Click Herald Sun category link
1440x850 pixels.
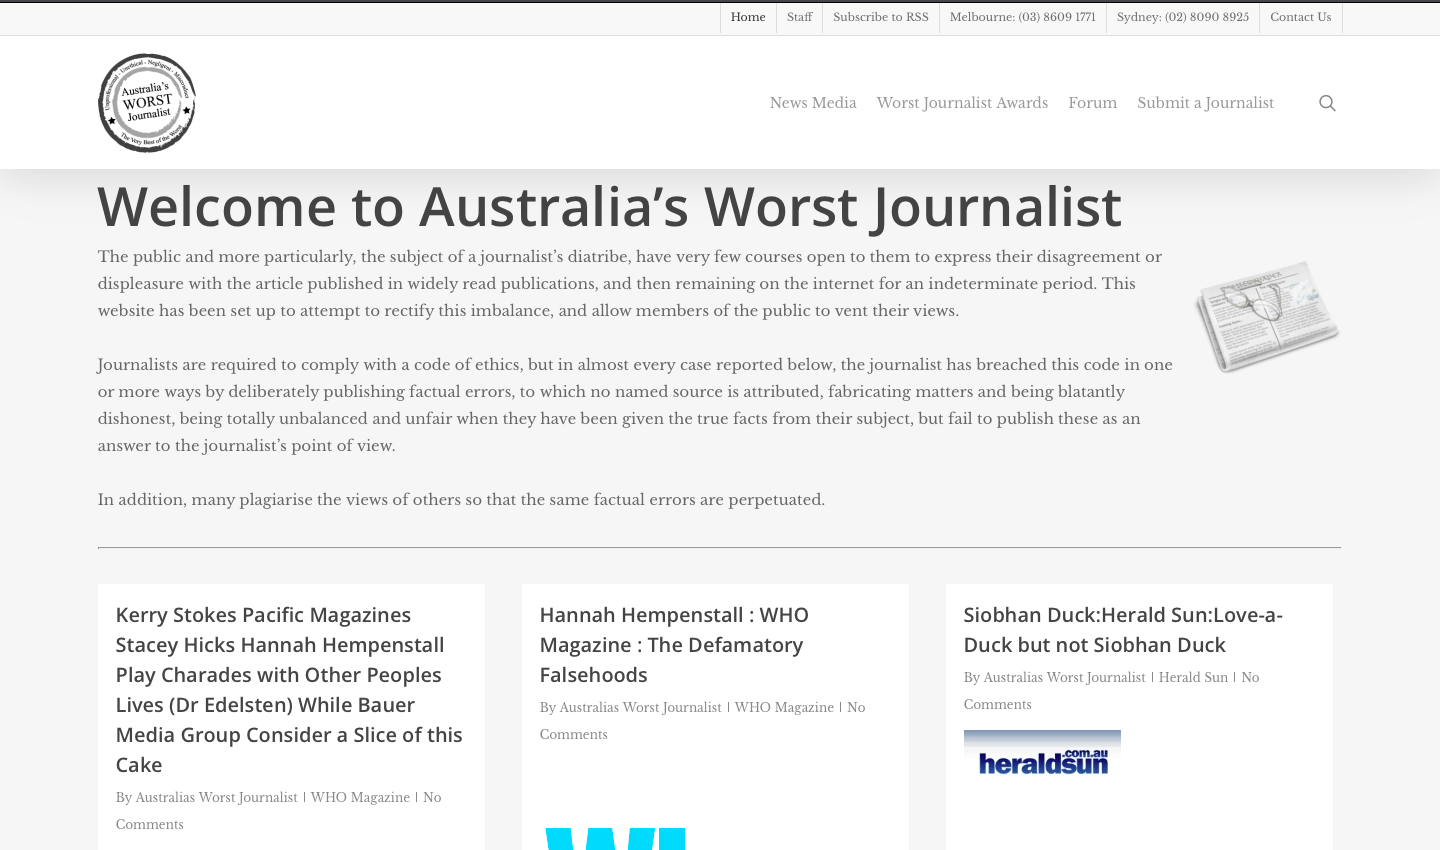pos(1193,677)
